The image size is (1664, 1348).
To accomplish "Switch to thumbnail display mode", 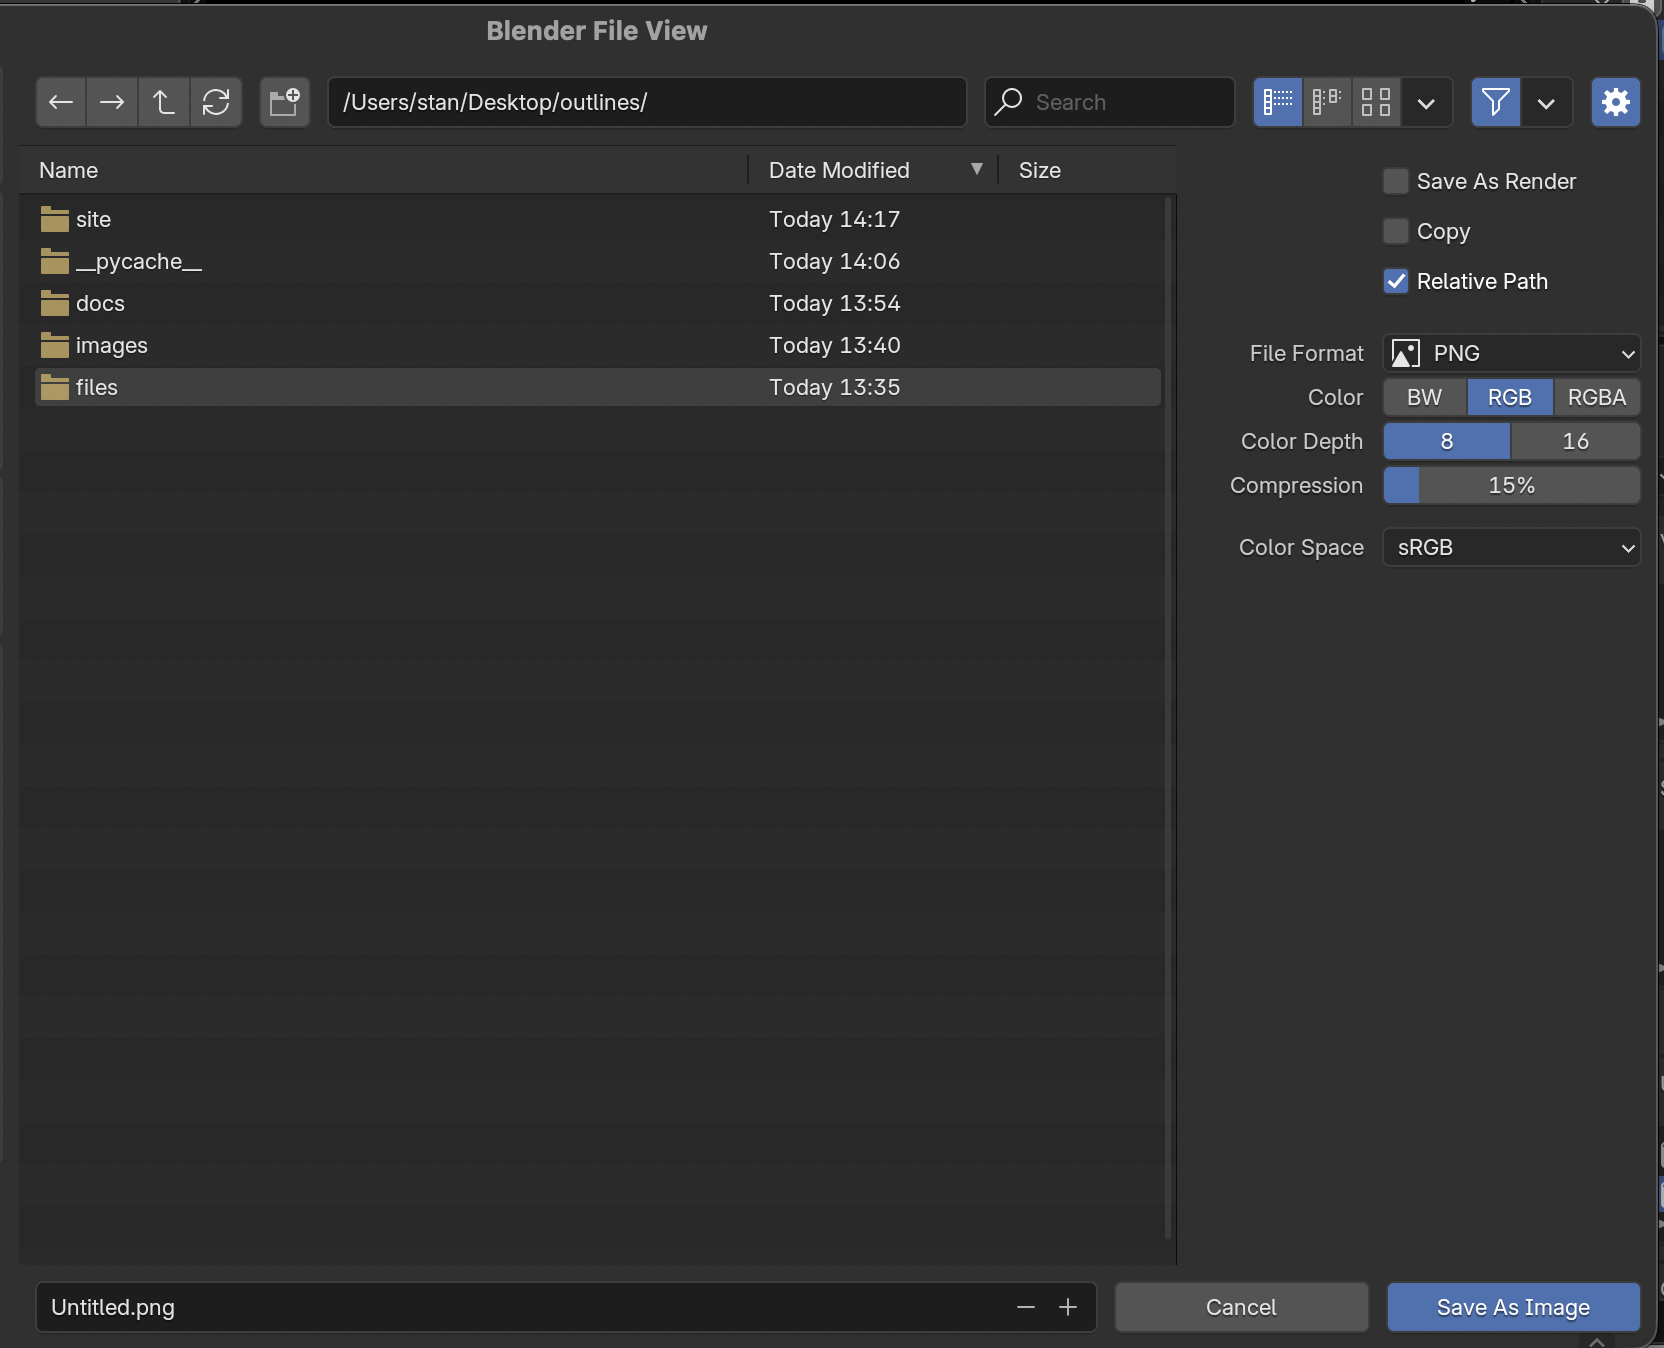I will click(x=1376, y=102).
